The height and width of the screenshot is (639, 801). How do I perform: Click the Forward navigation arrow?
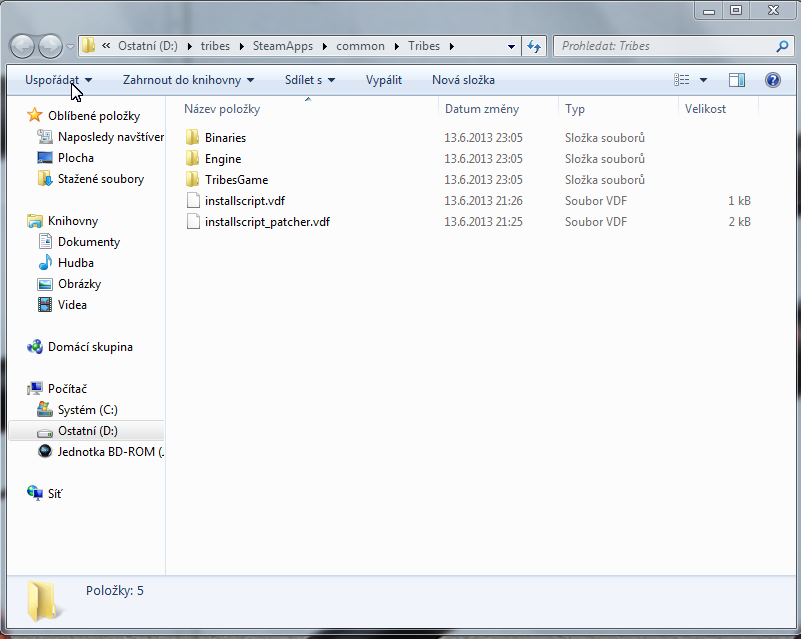[50, 46]
